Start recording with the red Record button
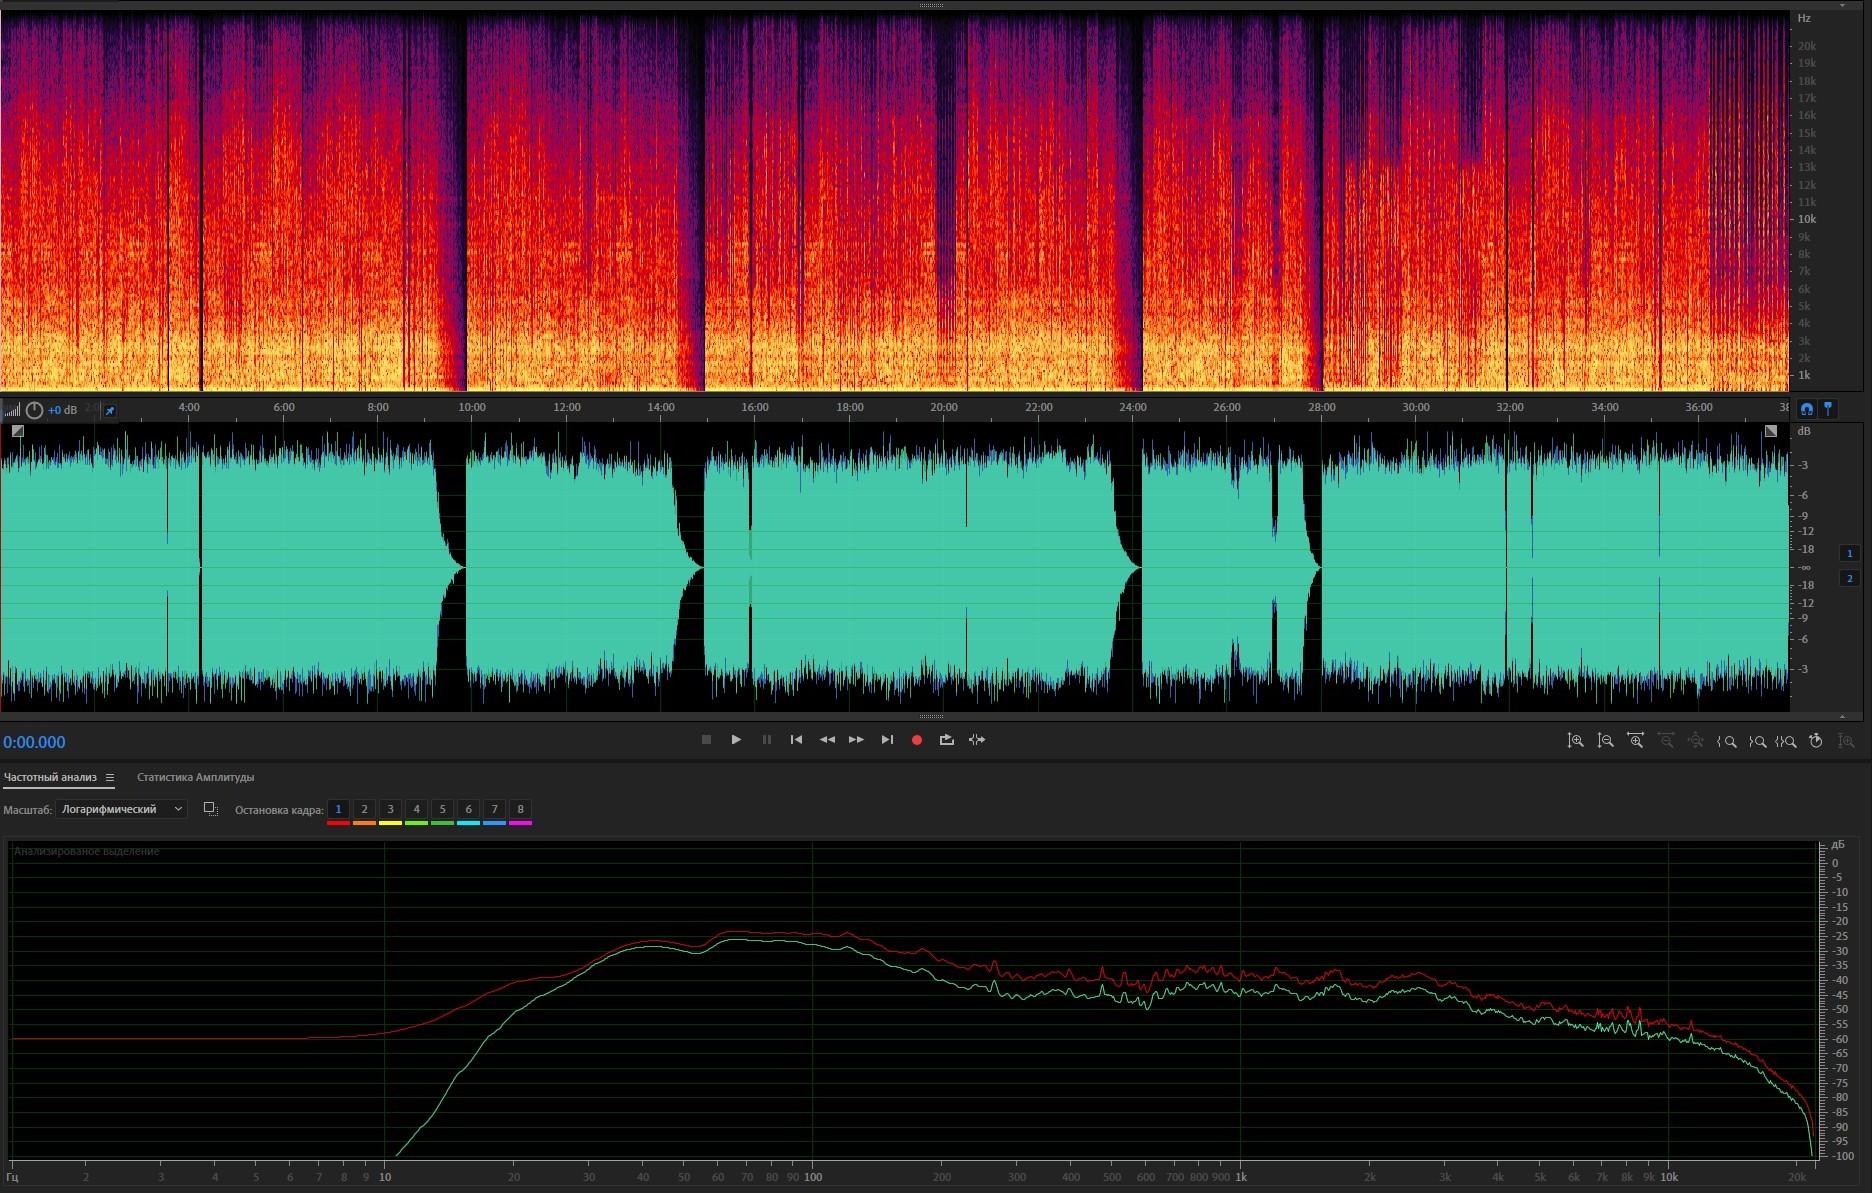 coord(916,740)
